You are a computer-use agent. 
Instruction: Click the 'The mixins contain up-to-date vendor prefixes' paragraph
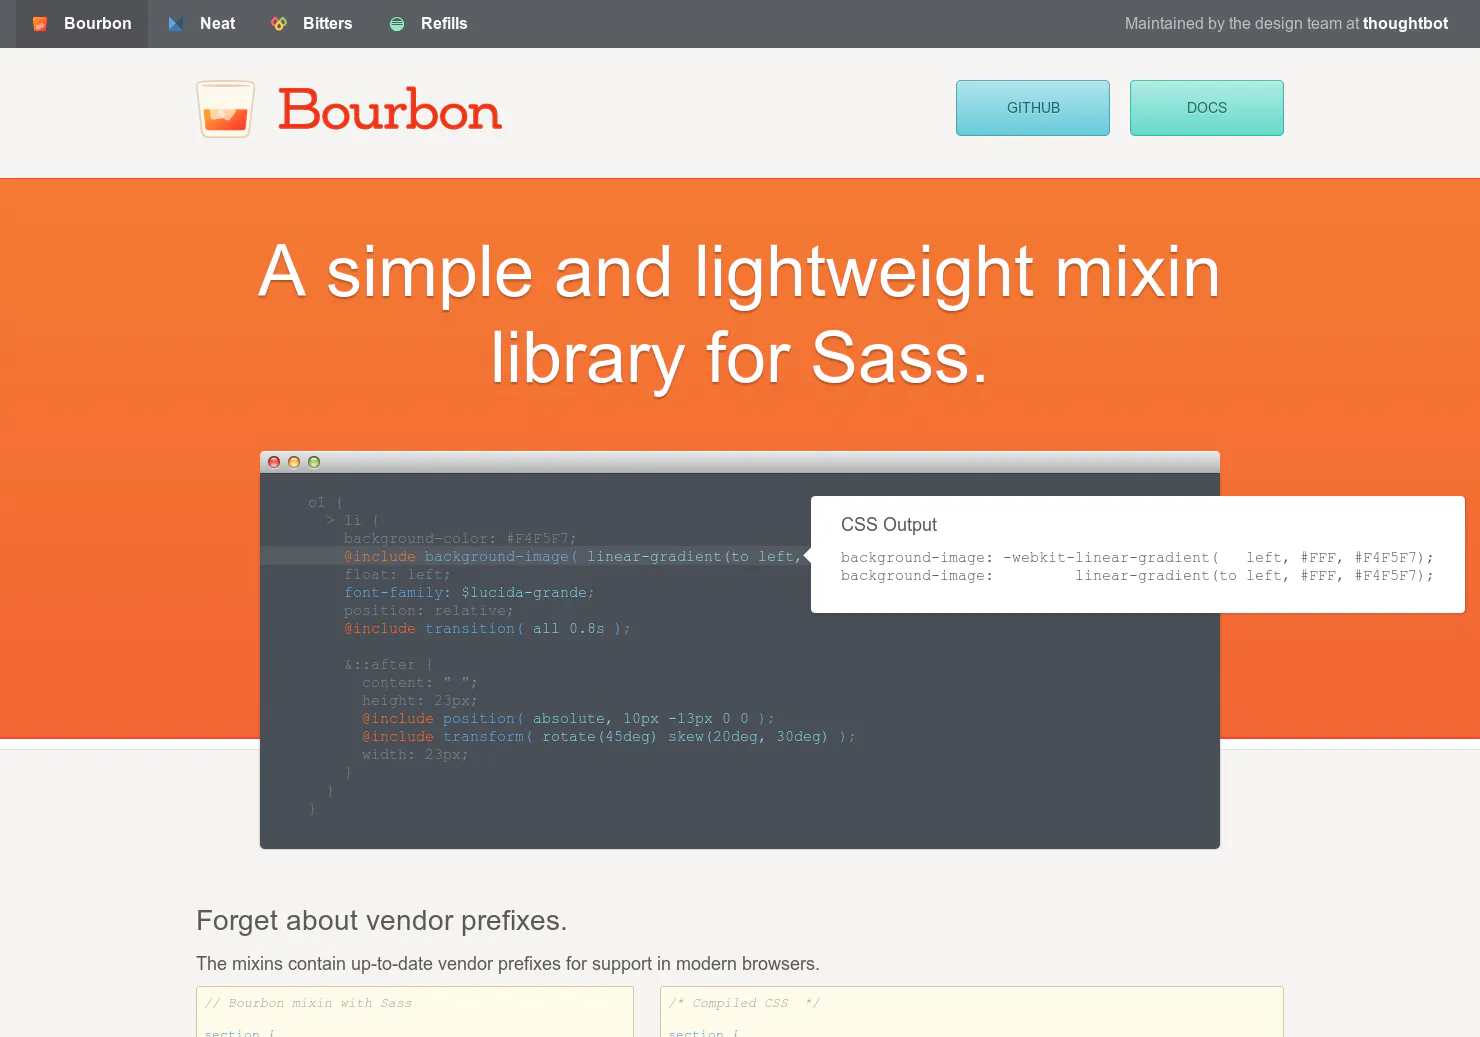[508, 964]
